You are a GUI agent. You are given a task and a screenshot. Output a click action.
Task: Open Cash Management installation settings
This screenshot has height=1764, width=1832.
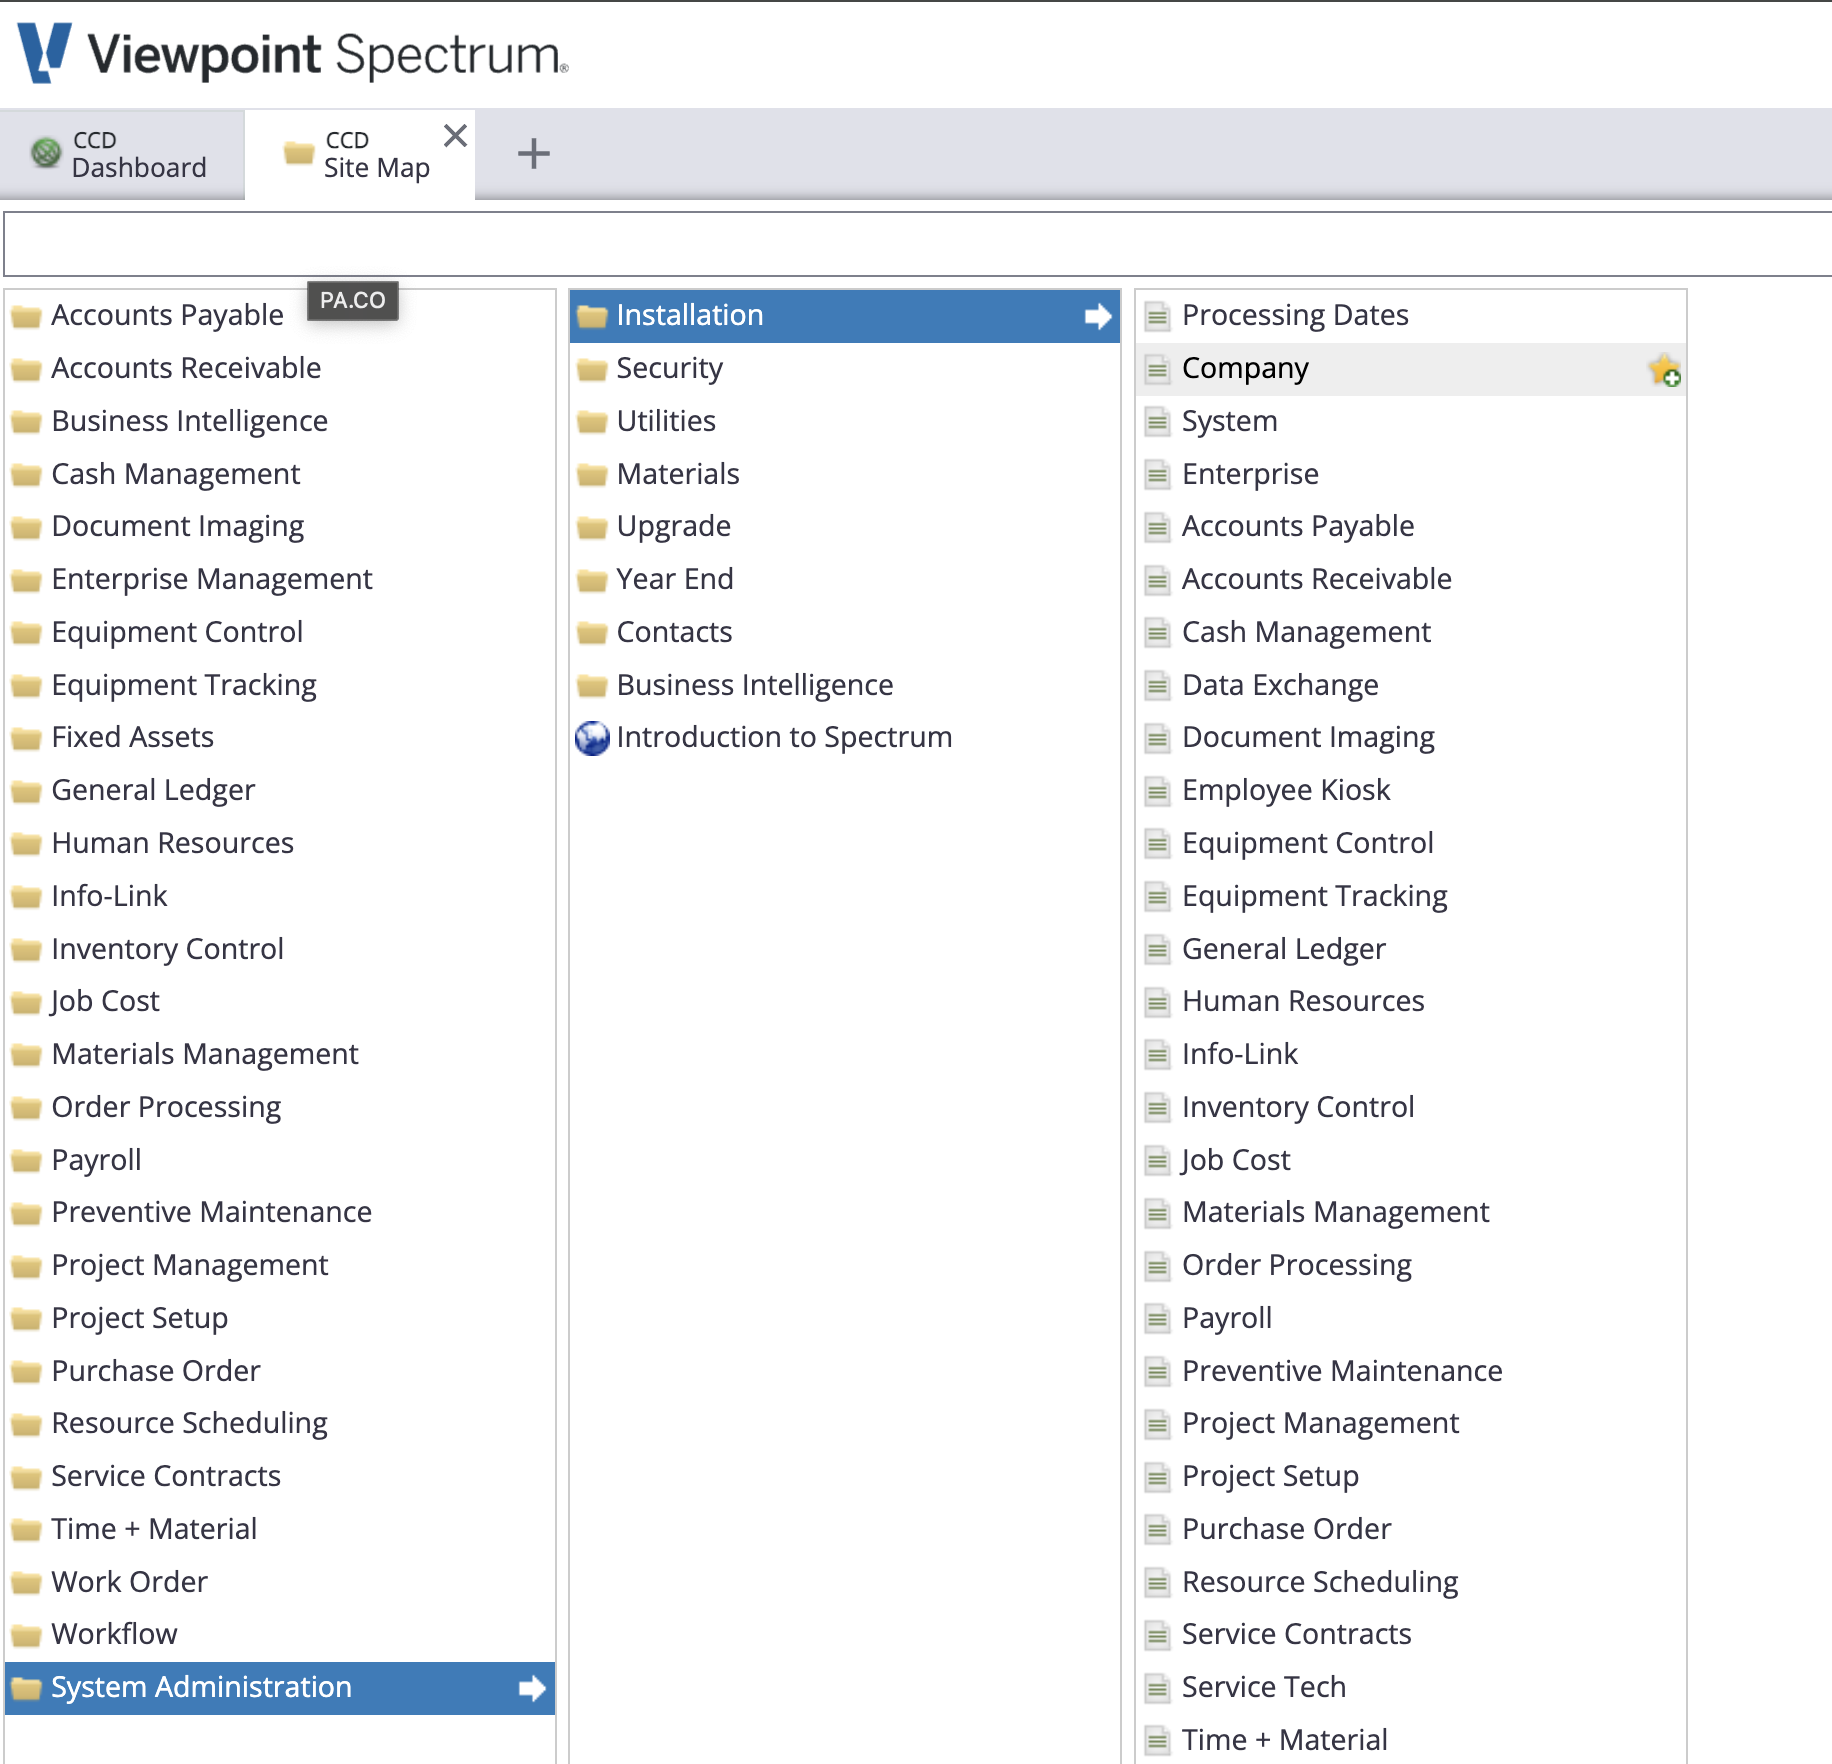point(1411,633)
